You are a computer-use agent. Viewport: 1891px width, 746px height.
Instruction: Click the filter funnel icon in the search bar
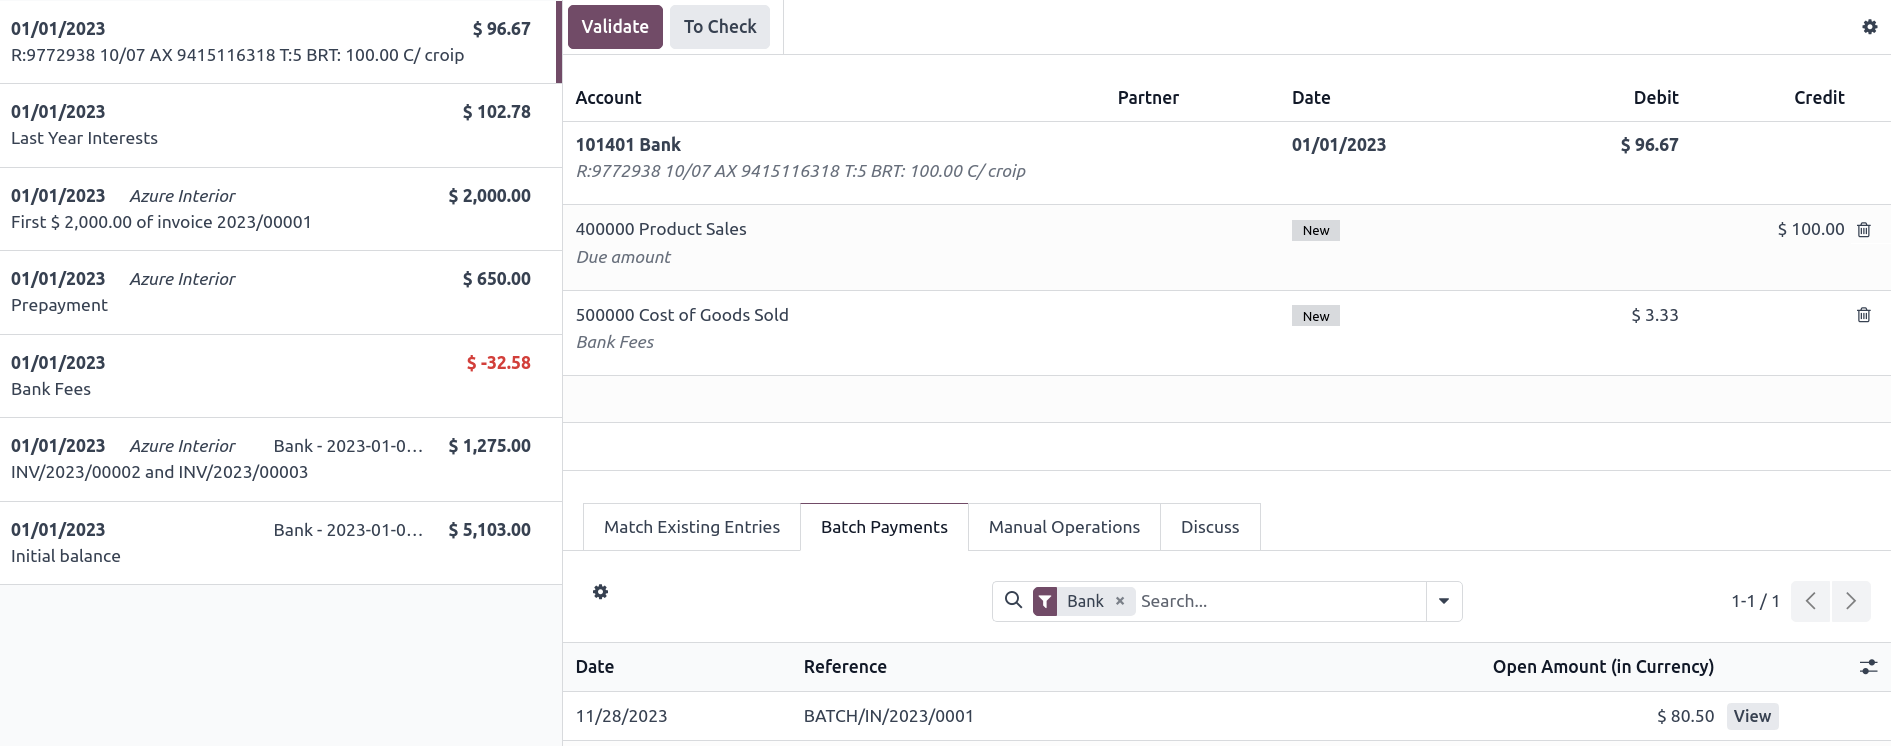click(x=1044, y=601)
